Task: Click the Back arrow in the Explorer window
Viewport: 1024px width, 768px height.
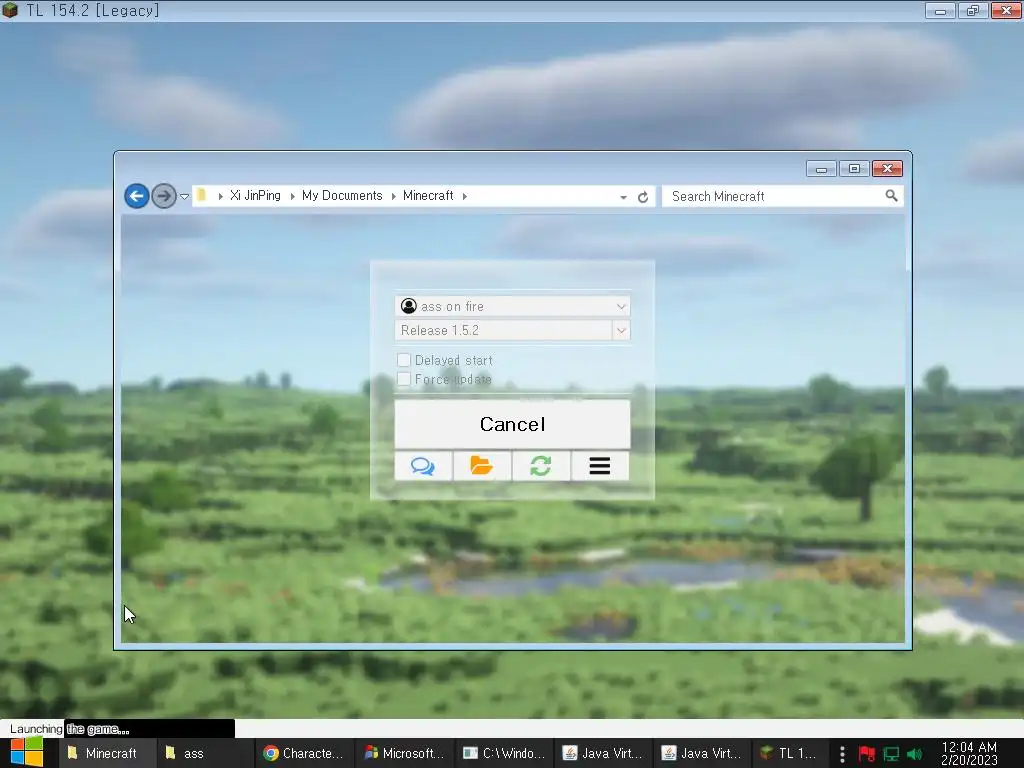Action: (x=136, y=196)
